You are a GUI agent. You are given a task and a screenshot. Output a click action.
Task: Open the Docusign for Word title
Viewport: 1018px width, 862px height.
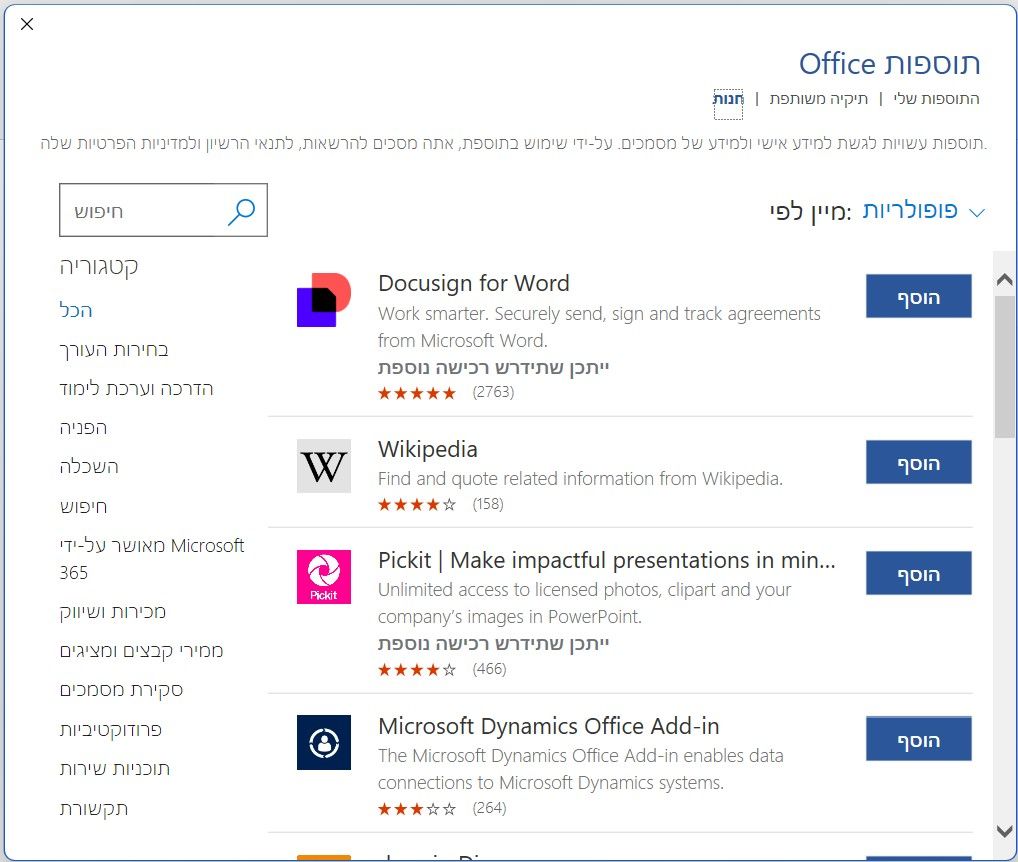pos(474,284)
